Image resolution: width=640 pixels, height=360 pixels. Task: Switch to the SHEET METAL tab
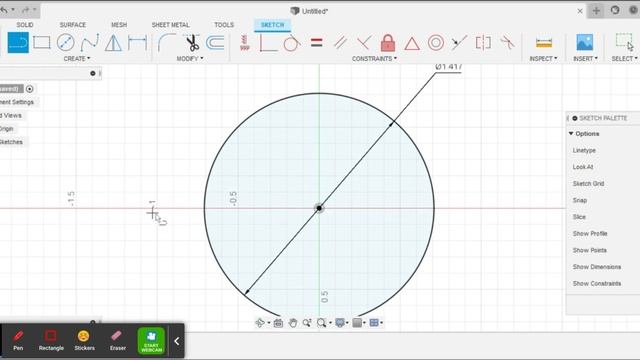pyautogui.click(x=170, y=25)
